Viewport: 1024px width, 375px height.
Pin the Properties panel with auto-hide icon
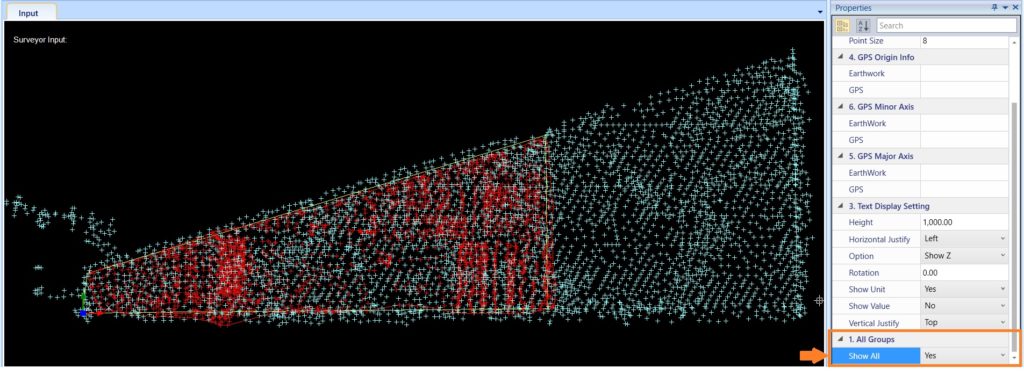pos(995,7)
